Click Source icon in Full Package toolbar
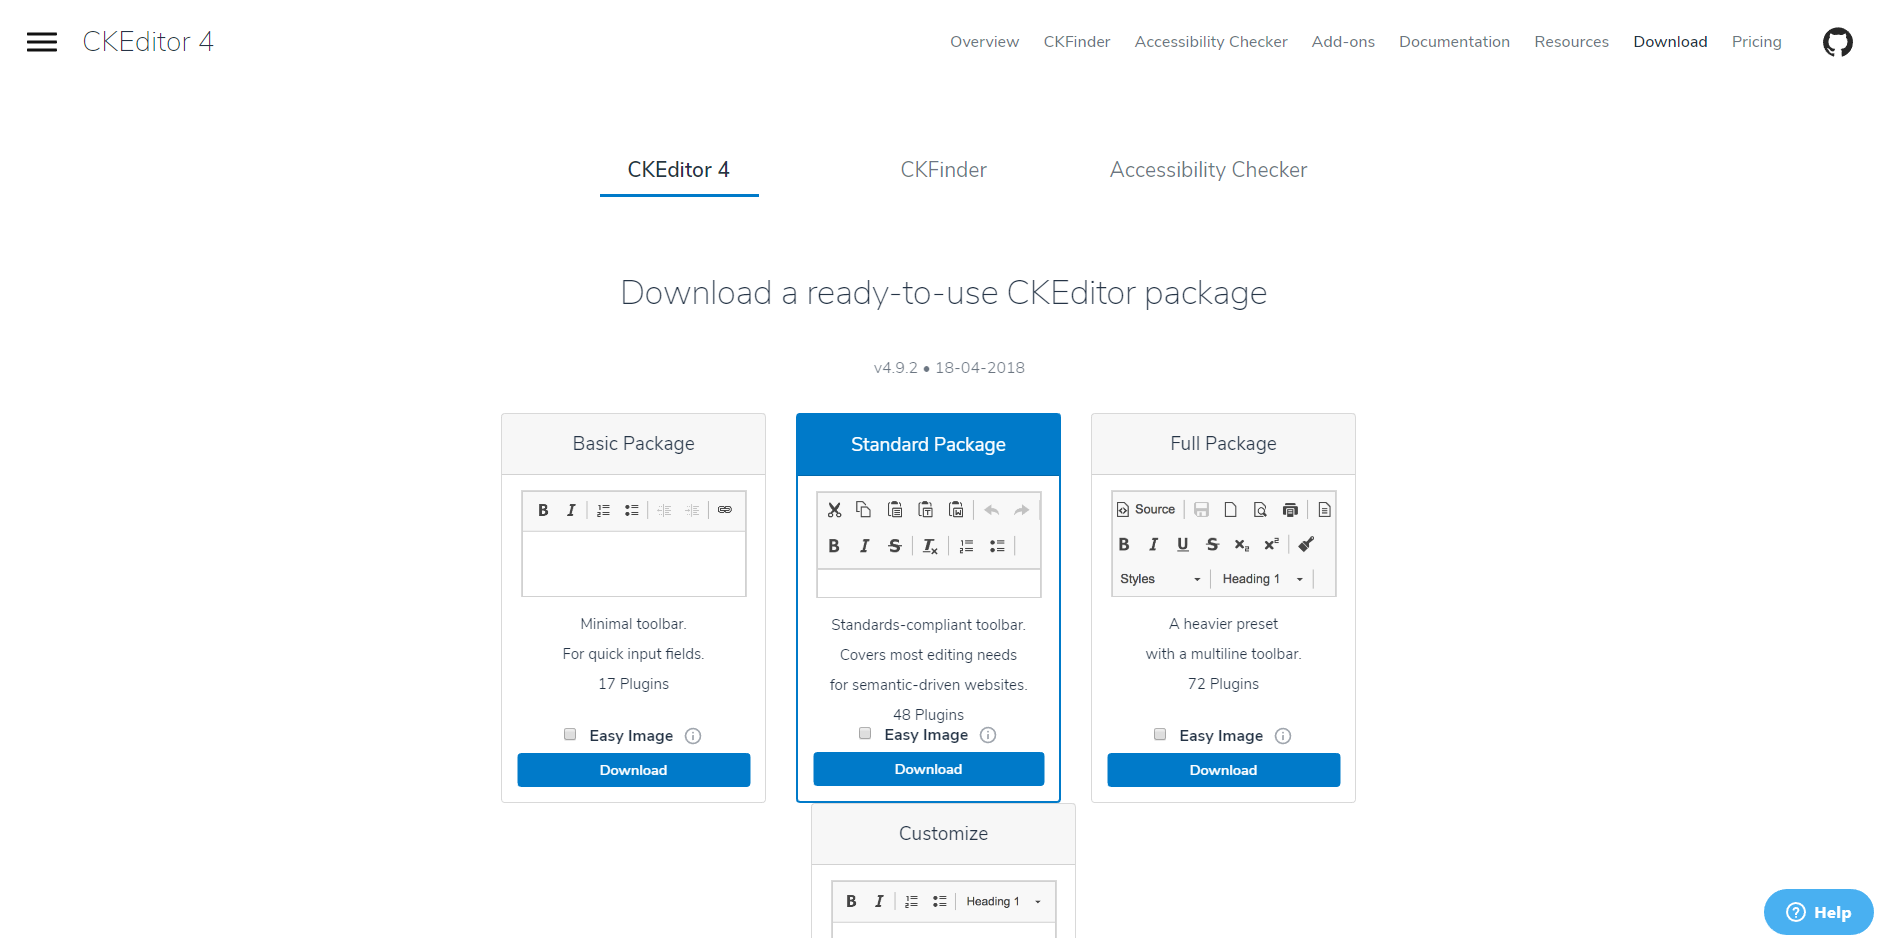 pos(1146,509)
